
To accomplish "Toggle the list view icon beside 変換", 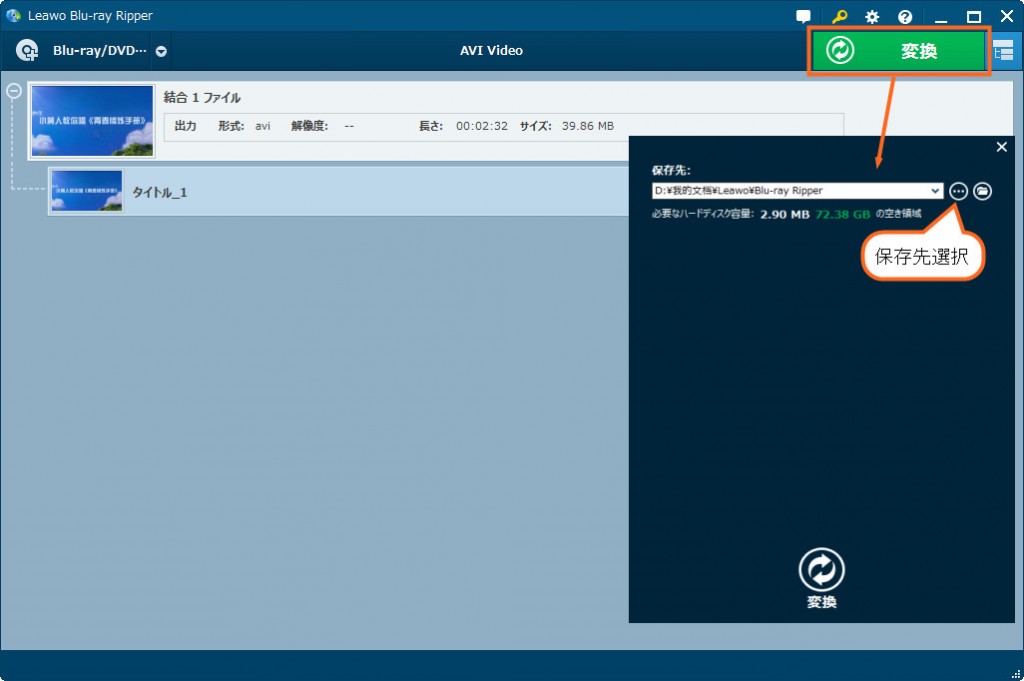I will pyautogui.click(x=1003, y=50).
